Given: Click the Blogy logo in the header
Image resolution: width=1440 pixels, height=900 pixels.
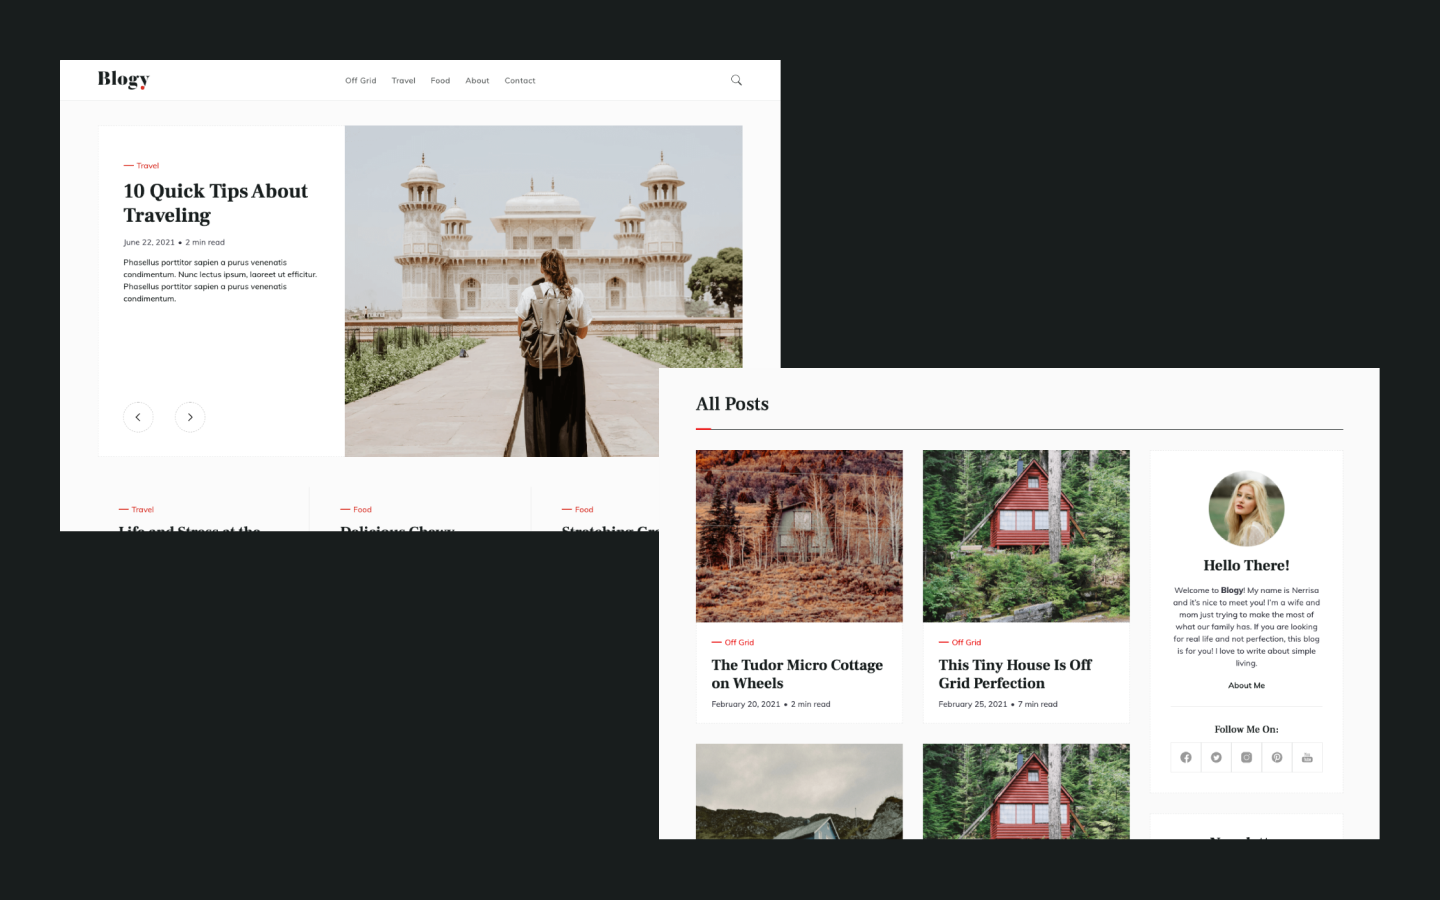Looking at the screenshot, I should point(123,79).
